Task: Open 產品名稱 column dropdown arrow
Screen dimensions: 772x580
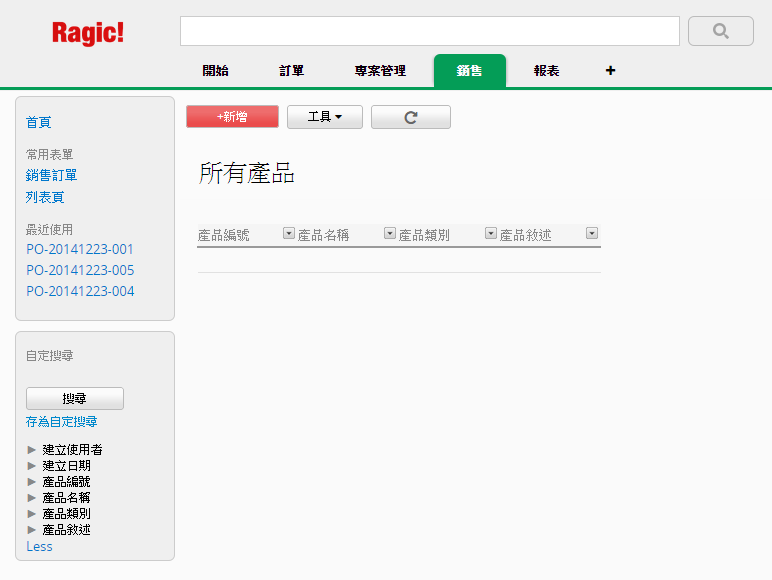Action: coord(390,233)
